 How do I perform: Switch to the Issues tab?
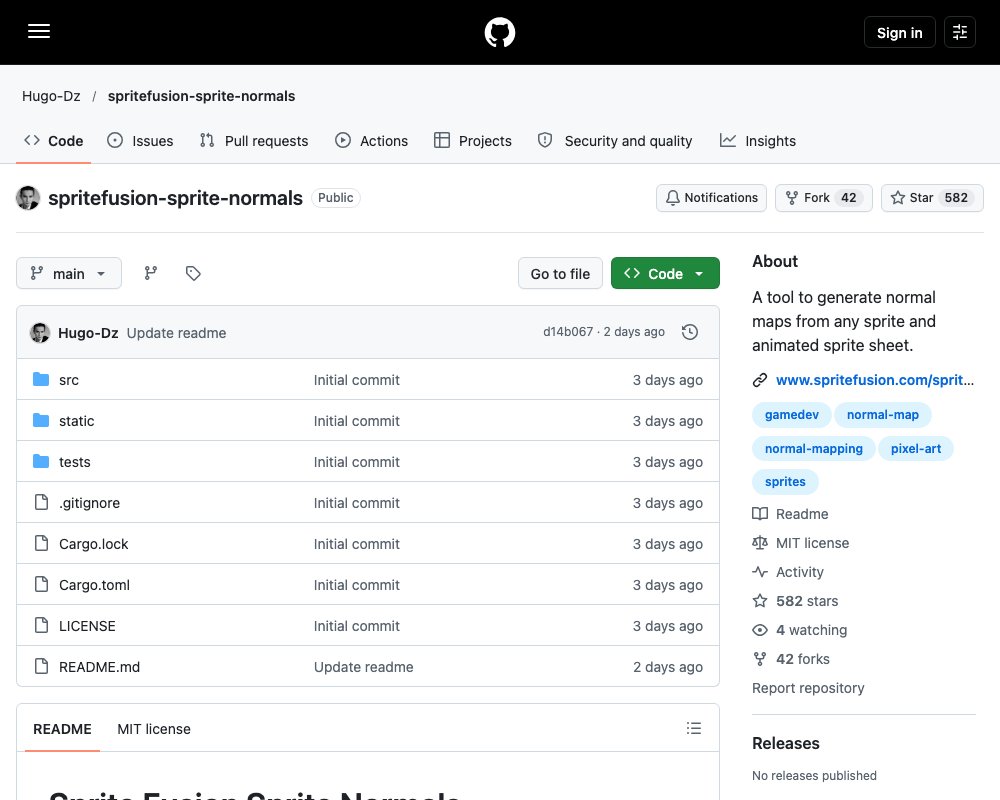click(140, 141)
